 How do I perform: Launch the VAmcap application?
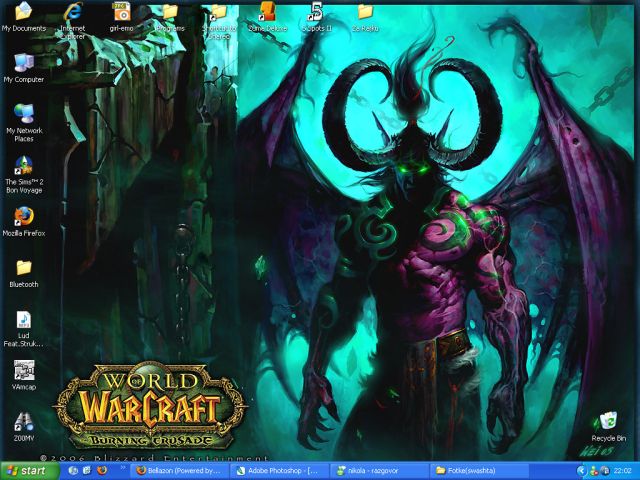coord(23,370)
